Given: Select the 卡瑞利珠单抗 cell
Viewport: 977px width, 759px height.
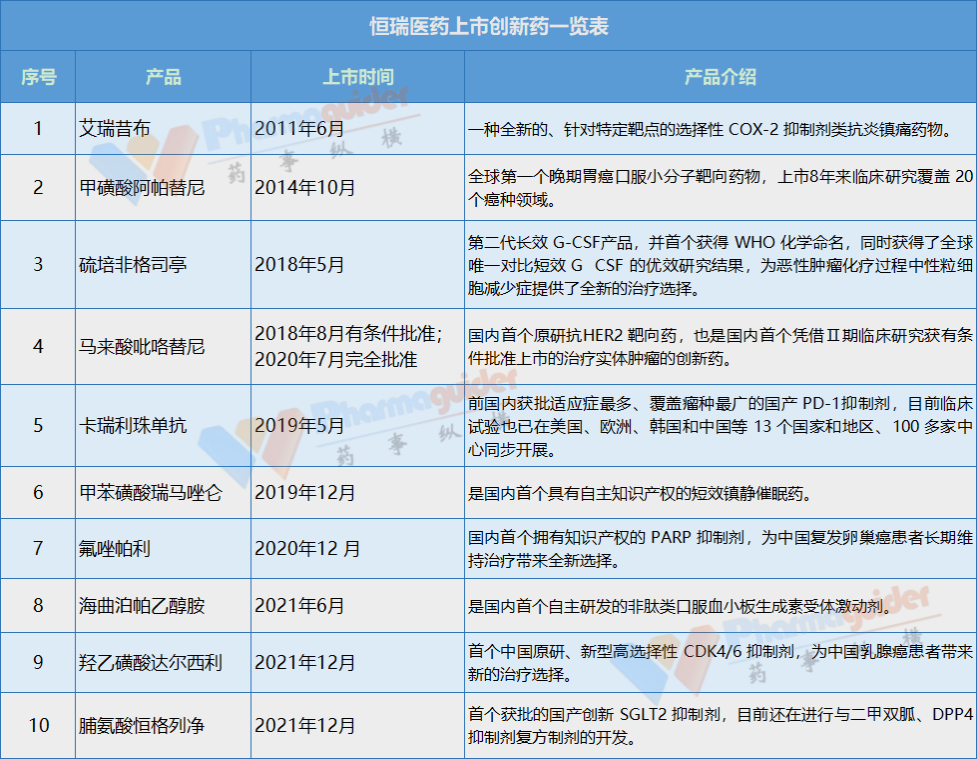Looking at the screenshot, I should click(x=133, y=425).
